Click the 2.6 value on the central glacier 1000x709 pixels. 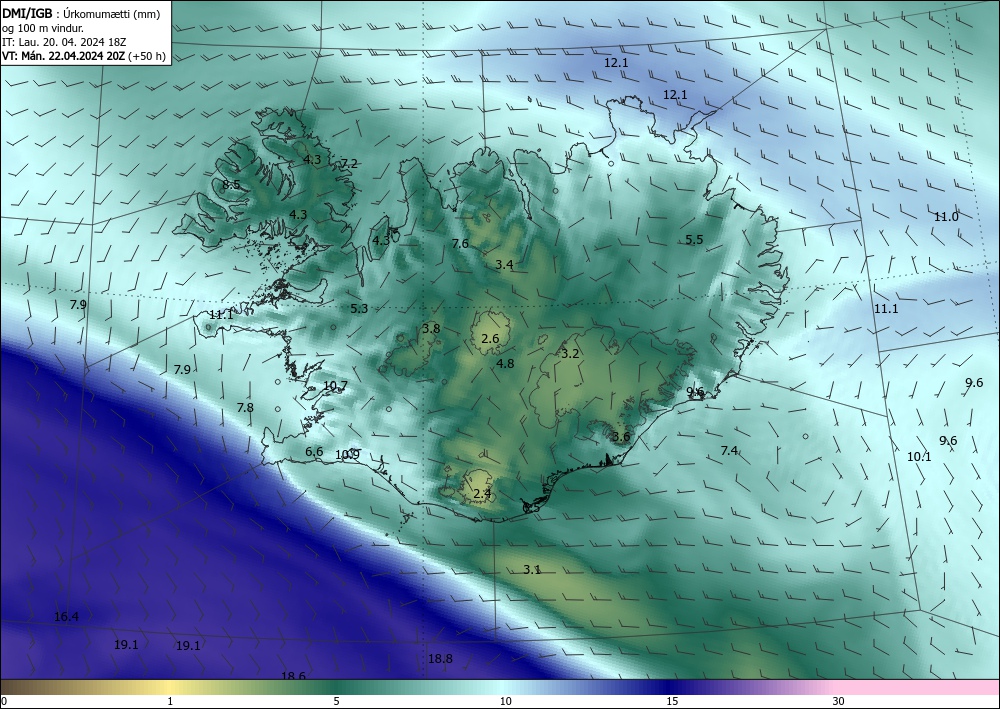(x=490, y=339)
